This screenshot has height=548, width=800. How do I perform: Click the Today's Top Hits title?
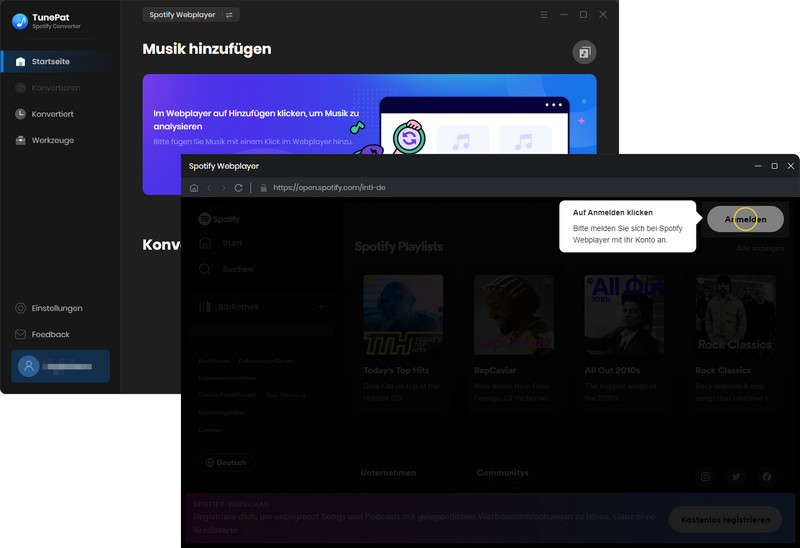click(x=396, y=370)
